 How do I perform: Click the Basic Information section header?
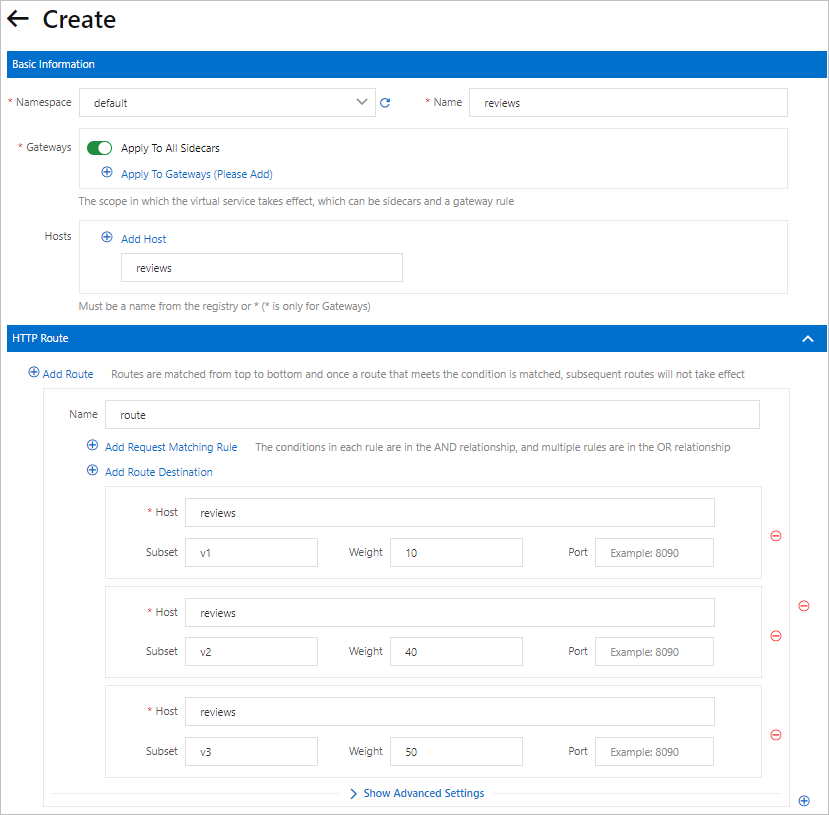tap(417, 64)
